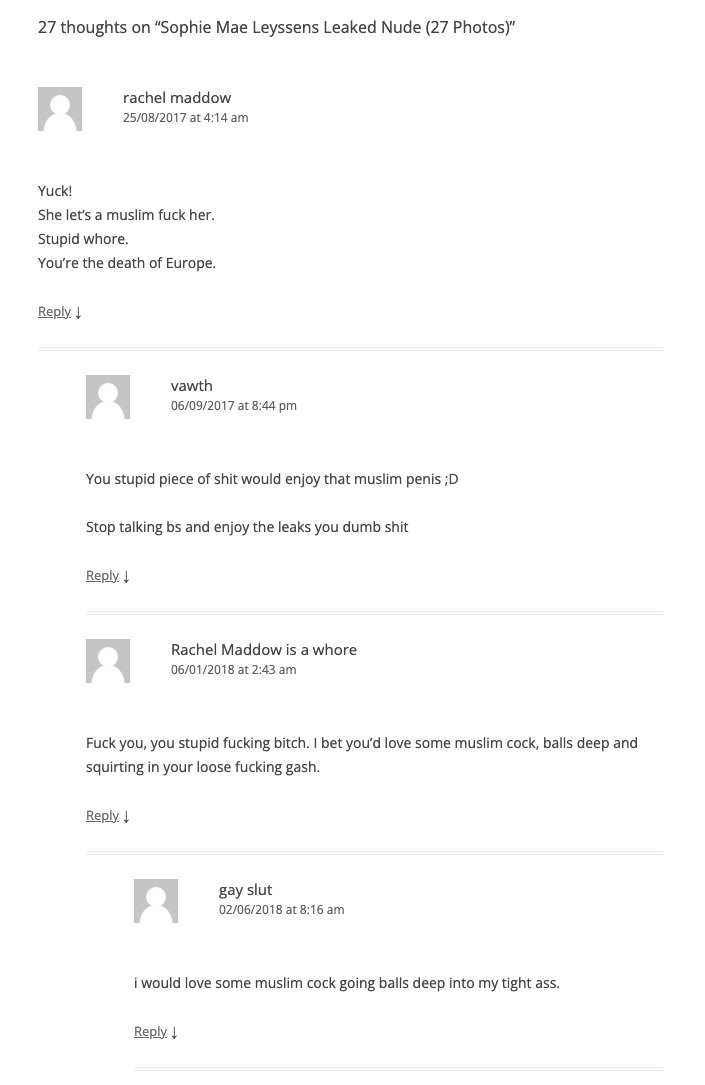Click the commenter name above the 02/06/2018 timestamp
Screen dimensions: 705x1085
245,890
